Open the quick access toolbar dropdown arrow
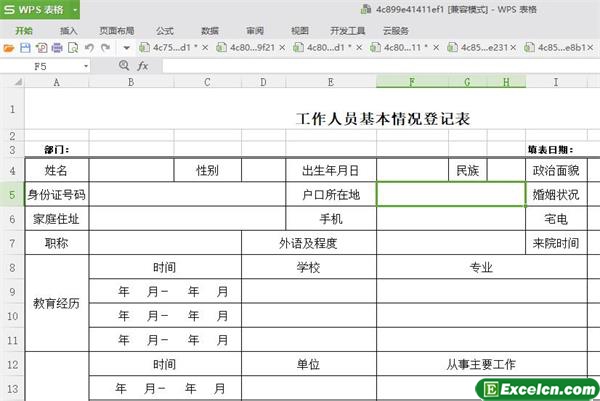 (126, 48)
